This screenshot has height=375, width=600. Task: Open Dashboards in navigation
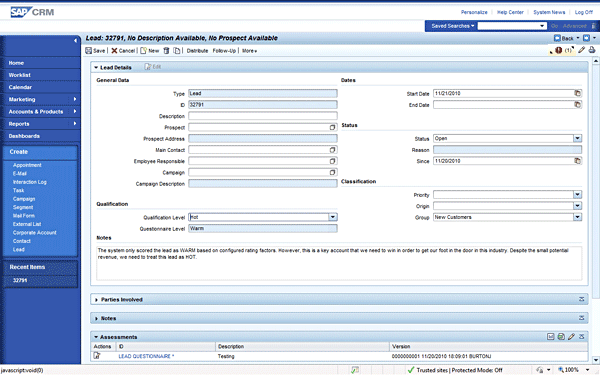pyautogui.click(x=24, y=136)
